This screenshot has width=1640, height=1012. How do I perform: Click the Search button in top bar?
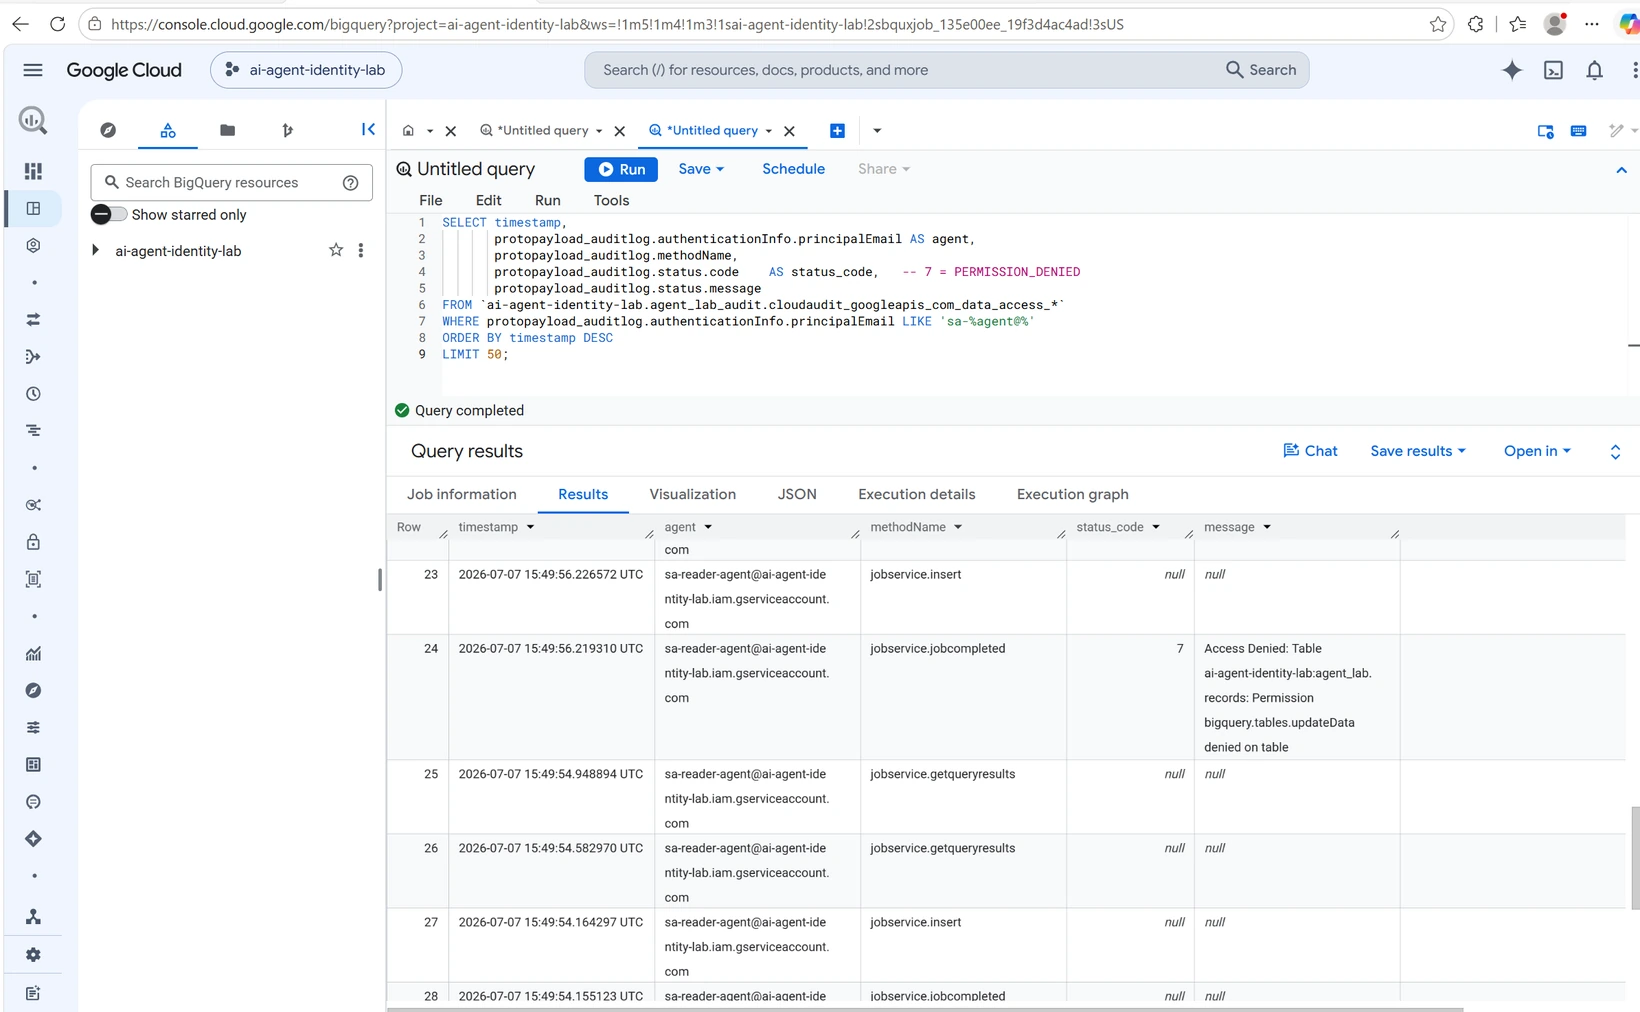click(1261, 70)
